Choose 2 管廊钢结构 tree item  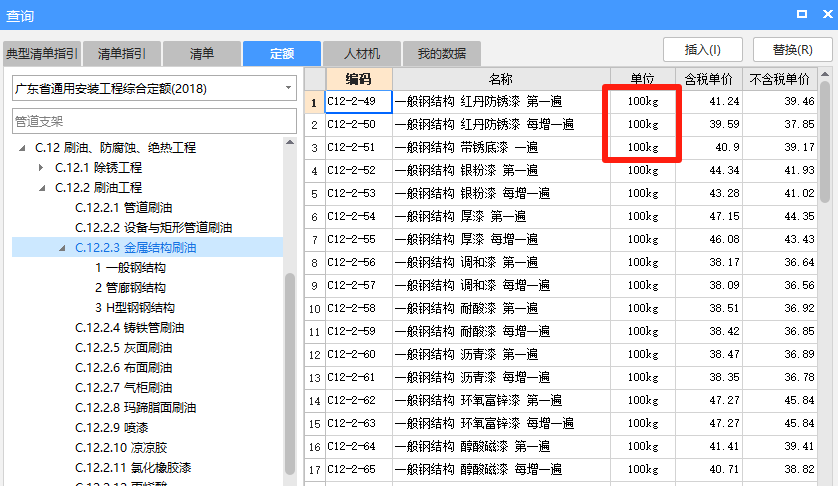[130, 288]
